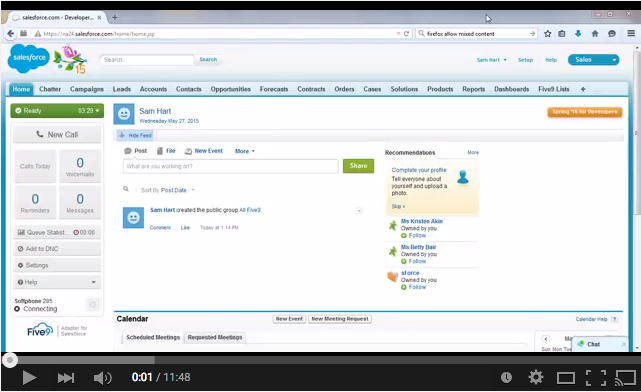Click the New Call button
Screen dimensions: 641x392
(x=57, y=134)
